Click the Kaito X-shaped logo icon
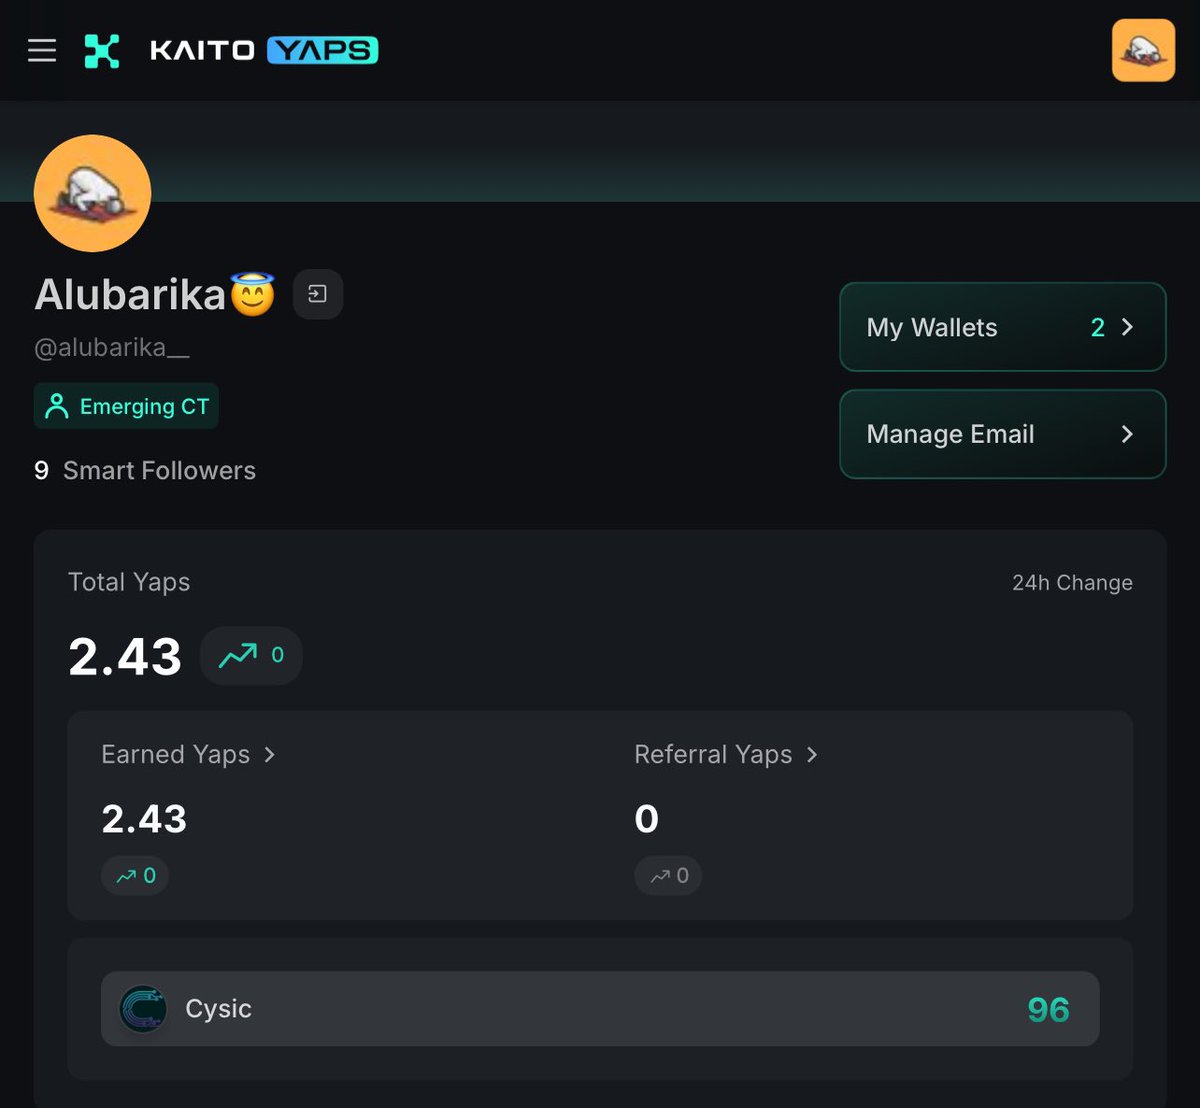 (102, 50)
